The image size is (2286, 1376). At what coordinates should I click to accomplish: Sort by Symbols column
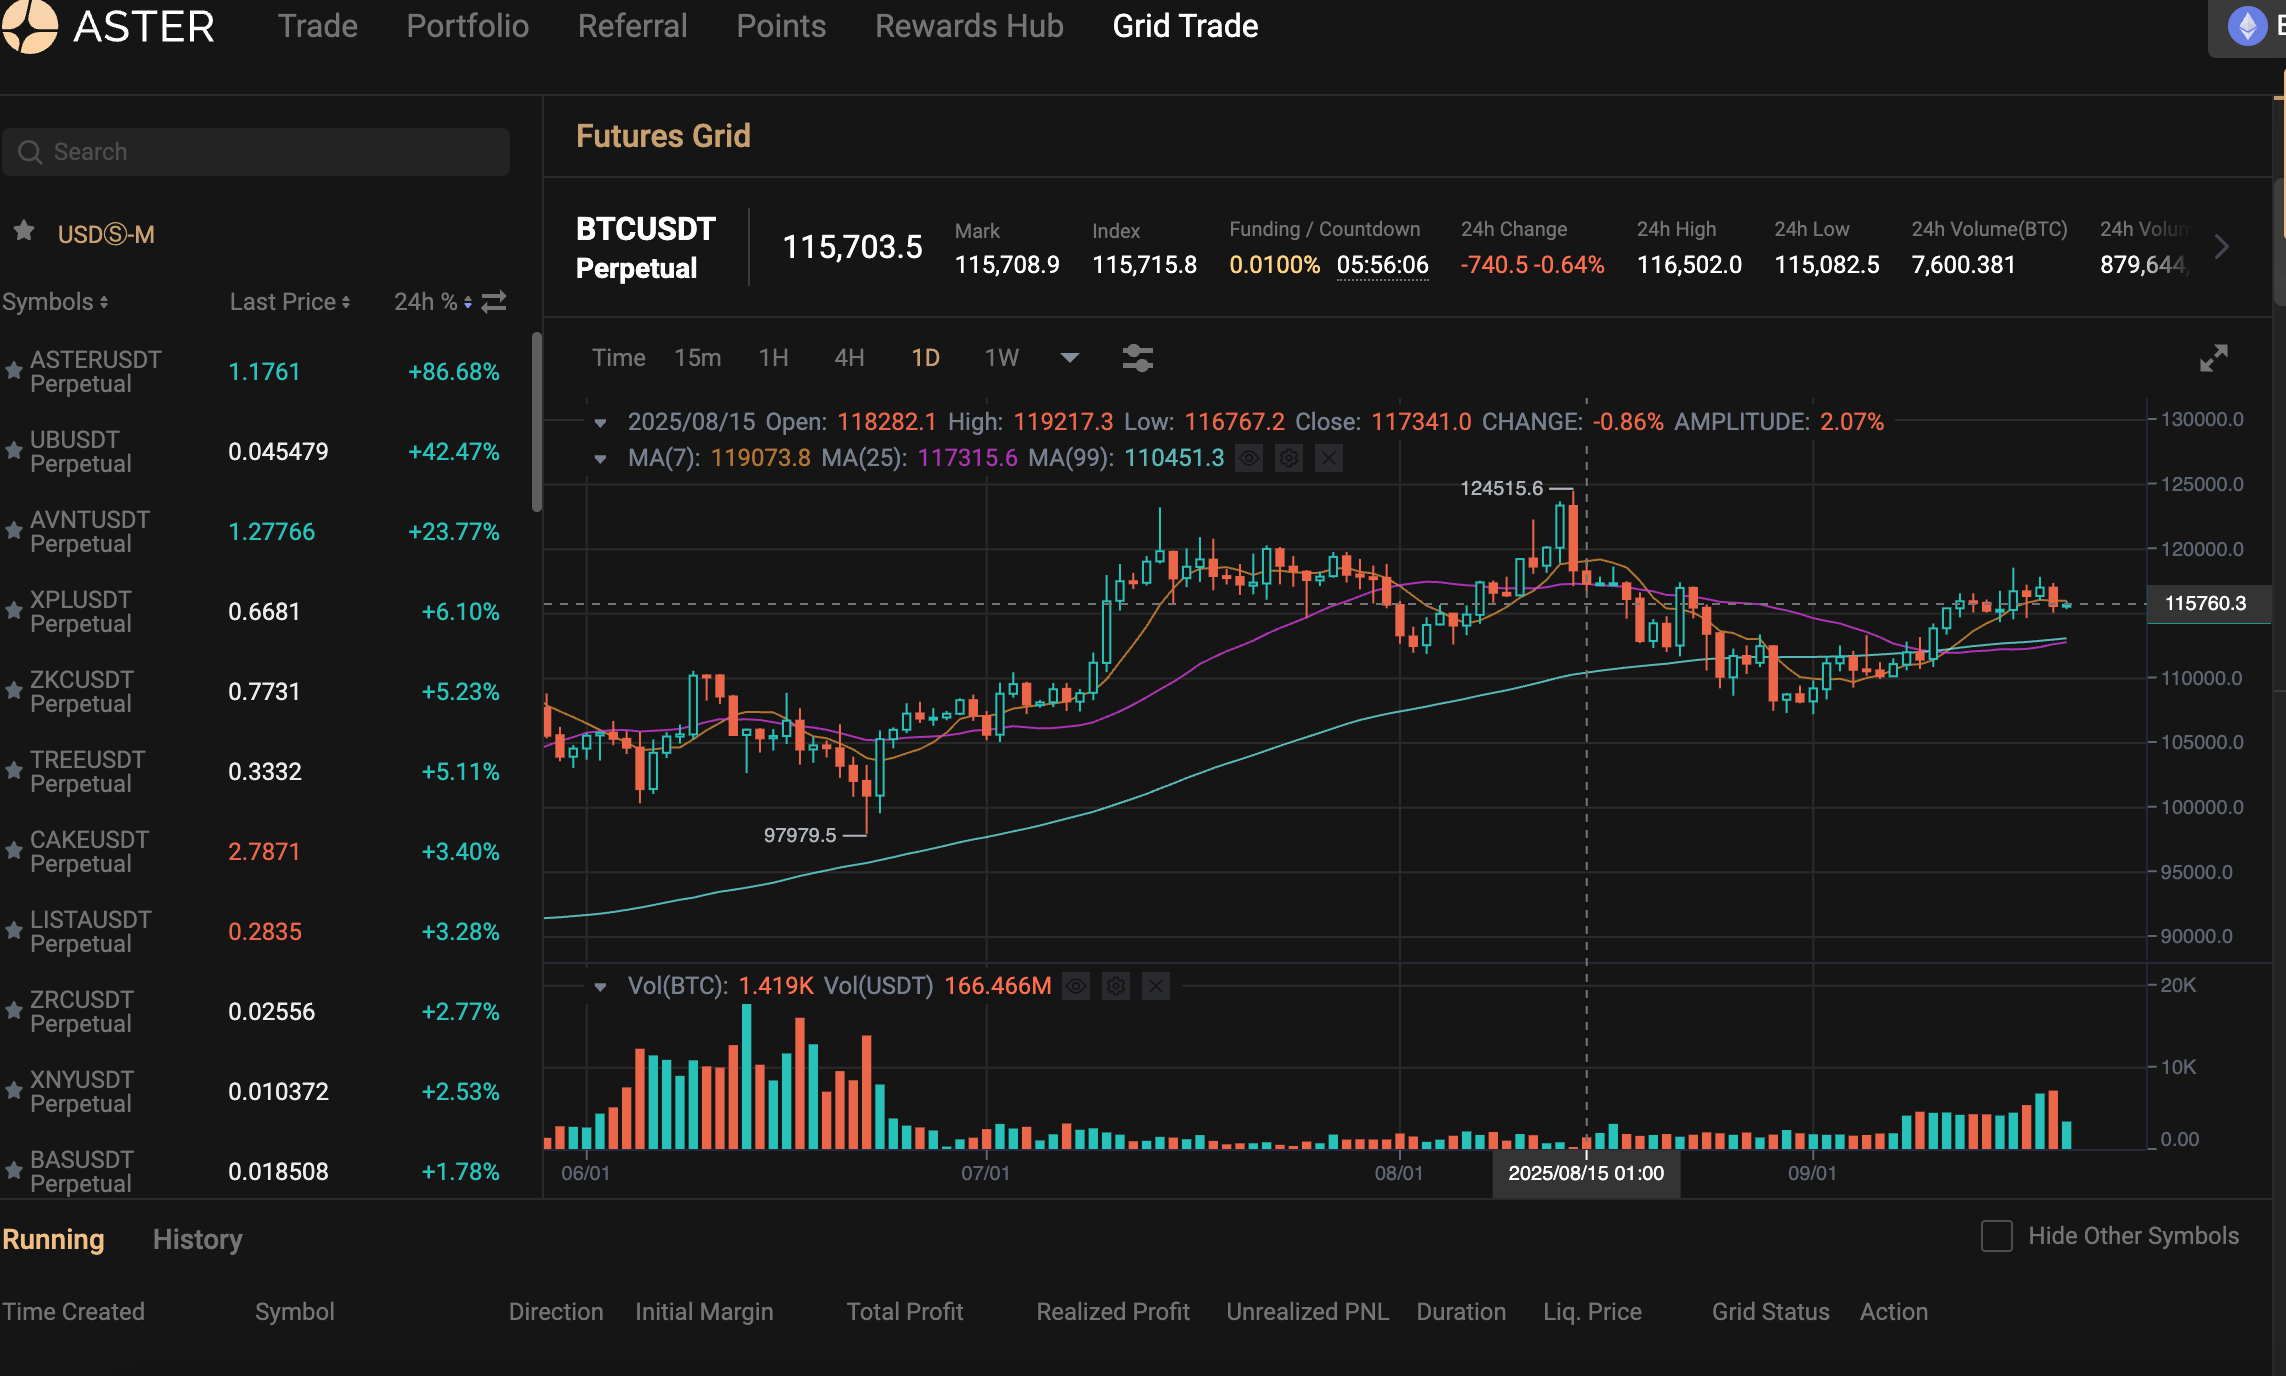coord(55,302)
